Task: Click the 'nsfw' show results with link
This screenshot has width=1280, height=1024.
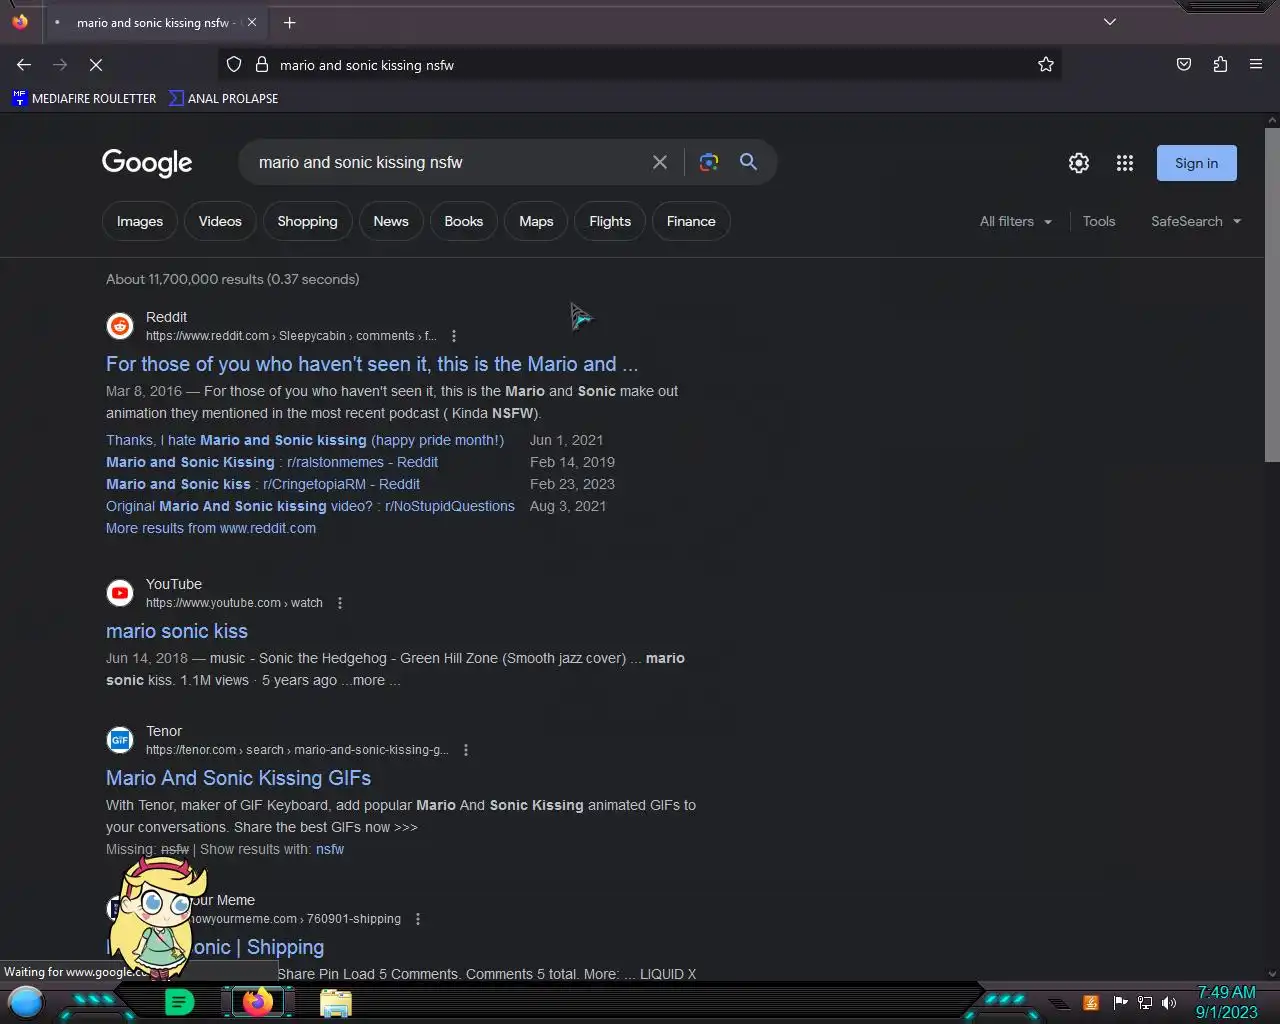Action: click(330, 849)
